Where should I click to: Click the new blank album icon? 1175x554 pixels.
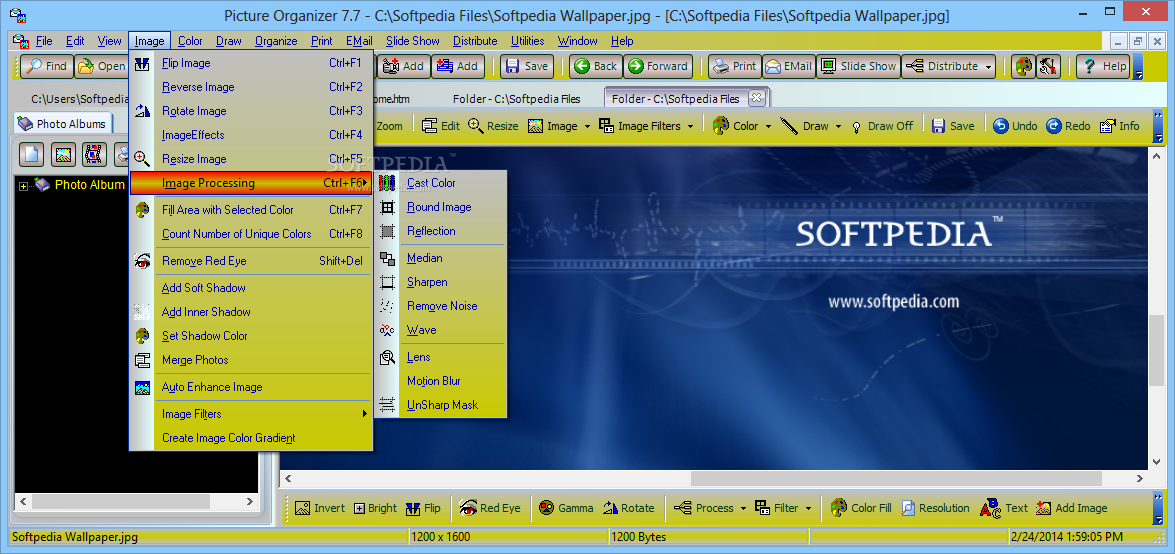31,154
